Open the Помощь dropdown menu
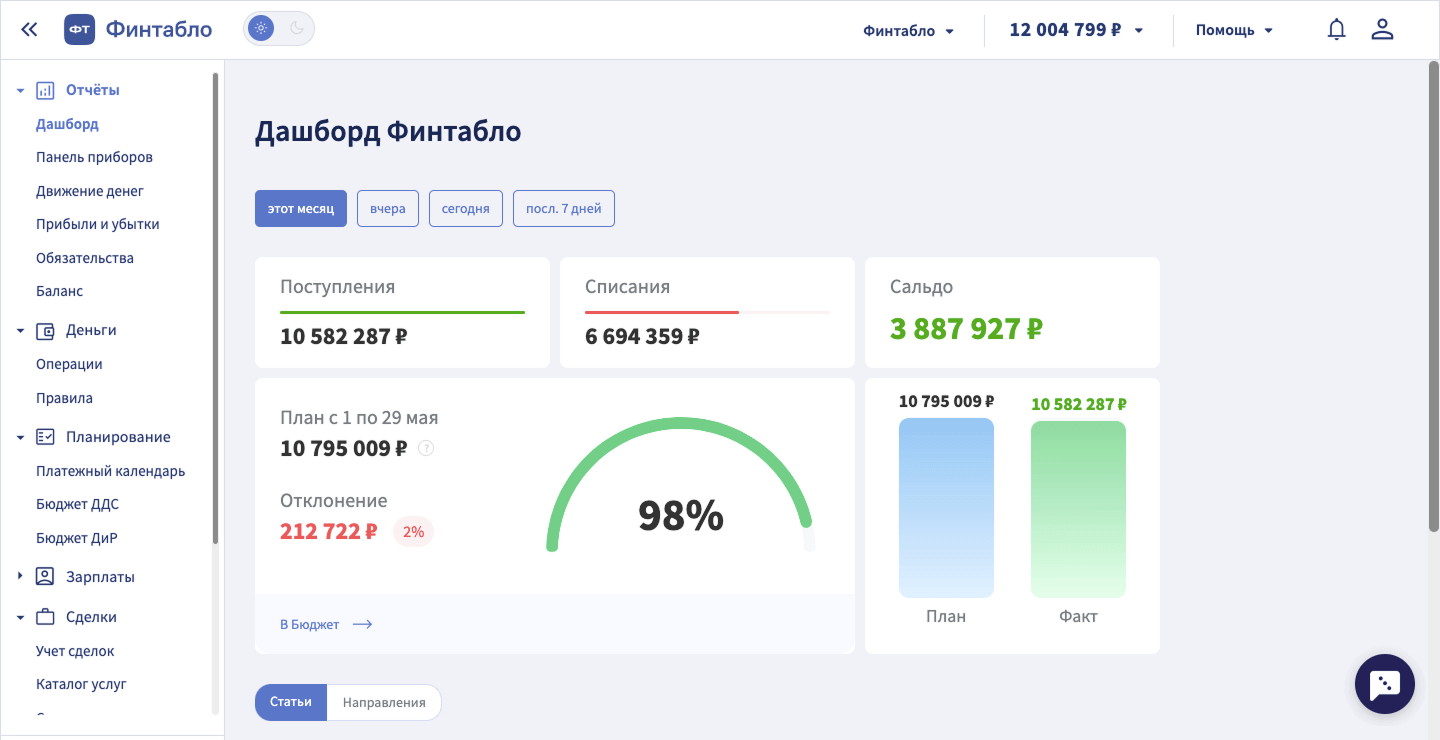Viewport: 1440px width, 740px height. 1235,30
